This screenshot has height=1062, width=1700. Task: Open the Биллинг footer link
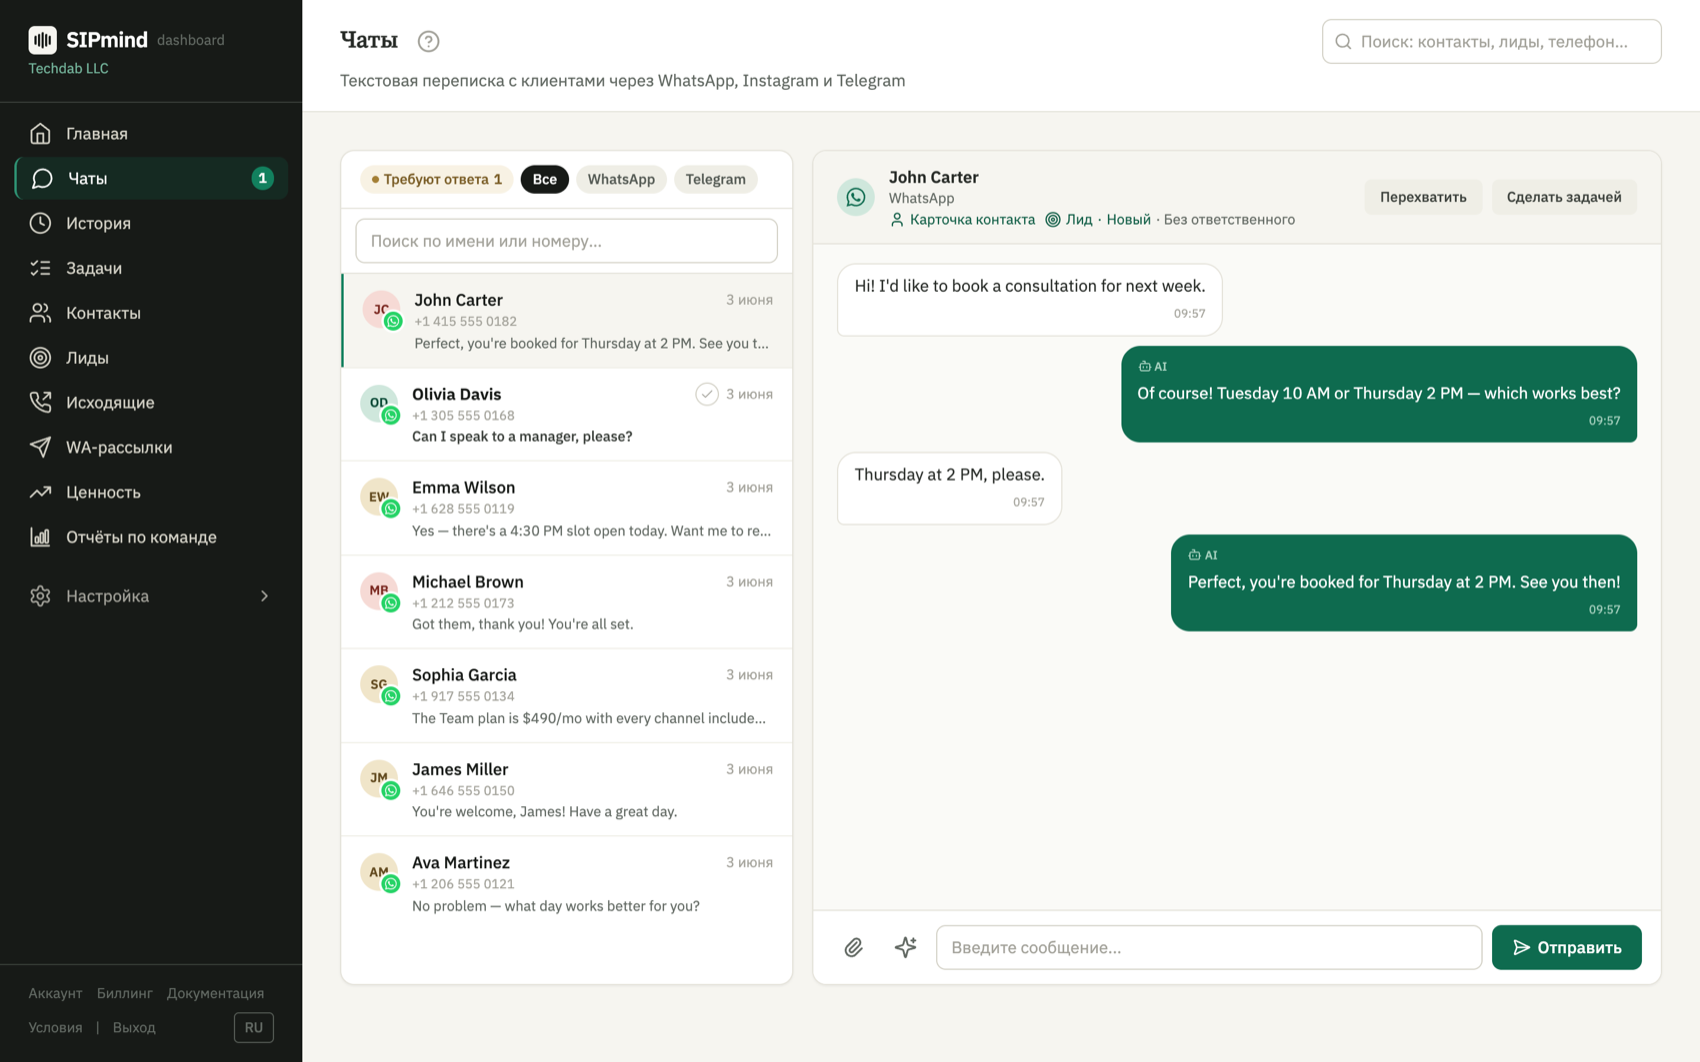(125, 993)
